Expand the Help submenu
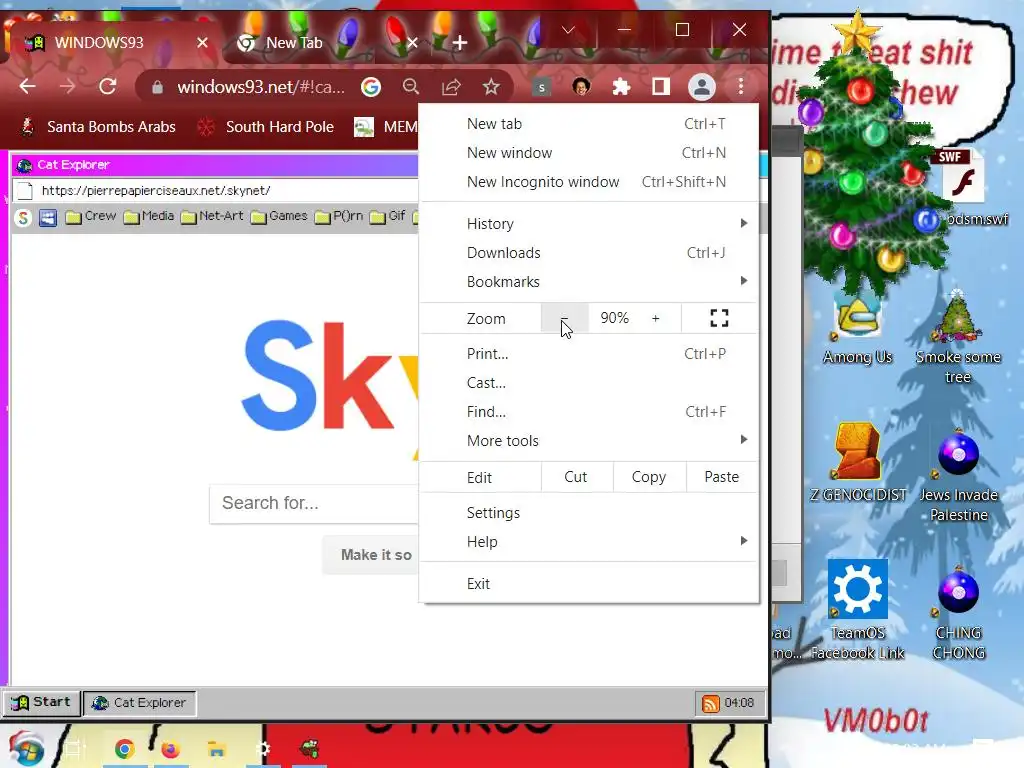The width and height of the screenshot is (1024, 768). (588, 541)
